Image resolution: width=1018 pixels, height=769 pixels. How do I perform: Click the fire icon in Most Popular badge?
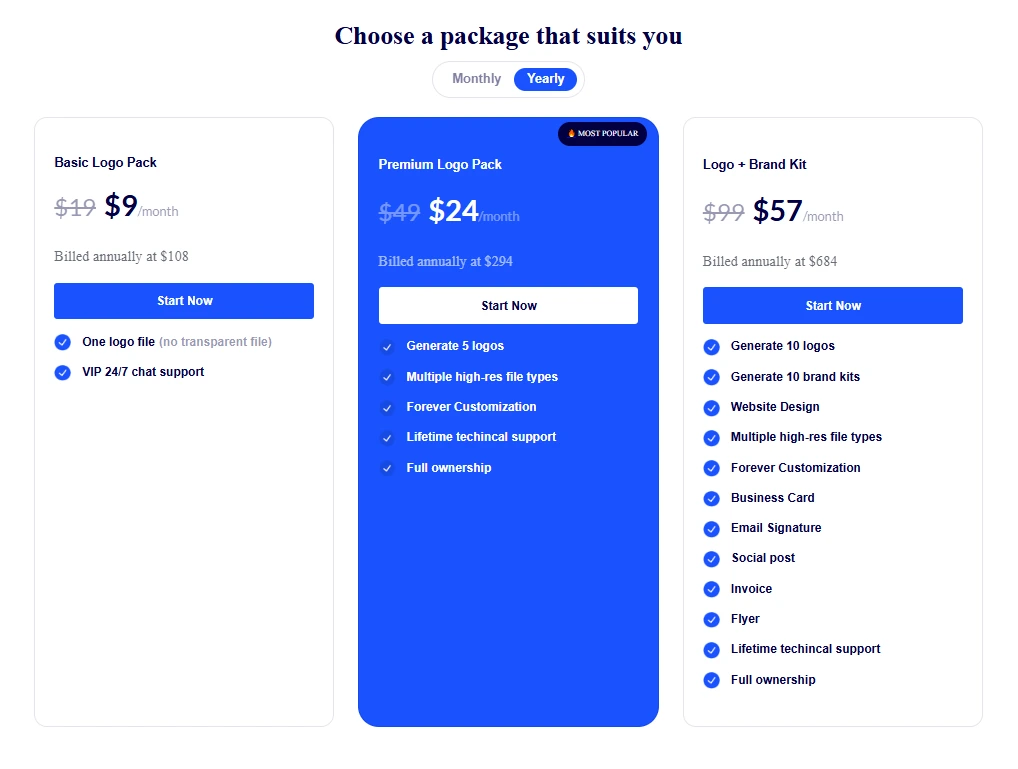pyautogui.click(x=572, y=133)
